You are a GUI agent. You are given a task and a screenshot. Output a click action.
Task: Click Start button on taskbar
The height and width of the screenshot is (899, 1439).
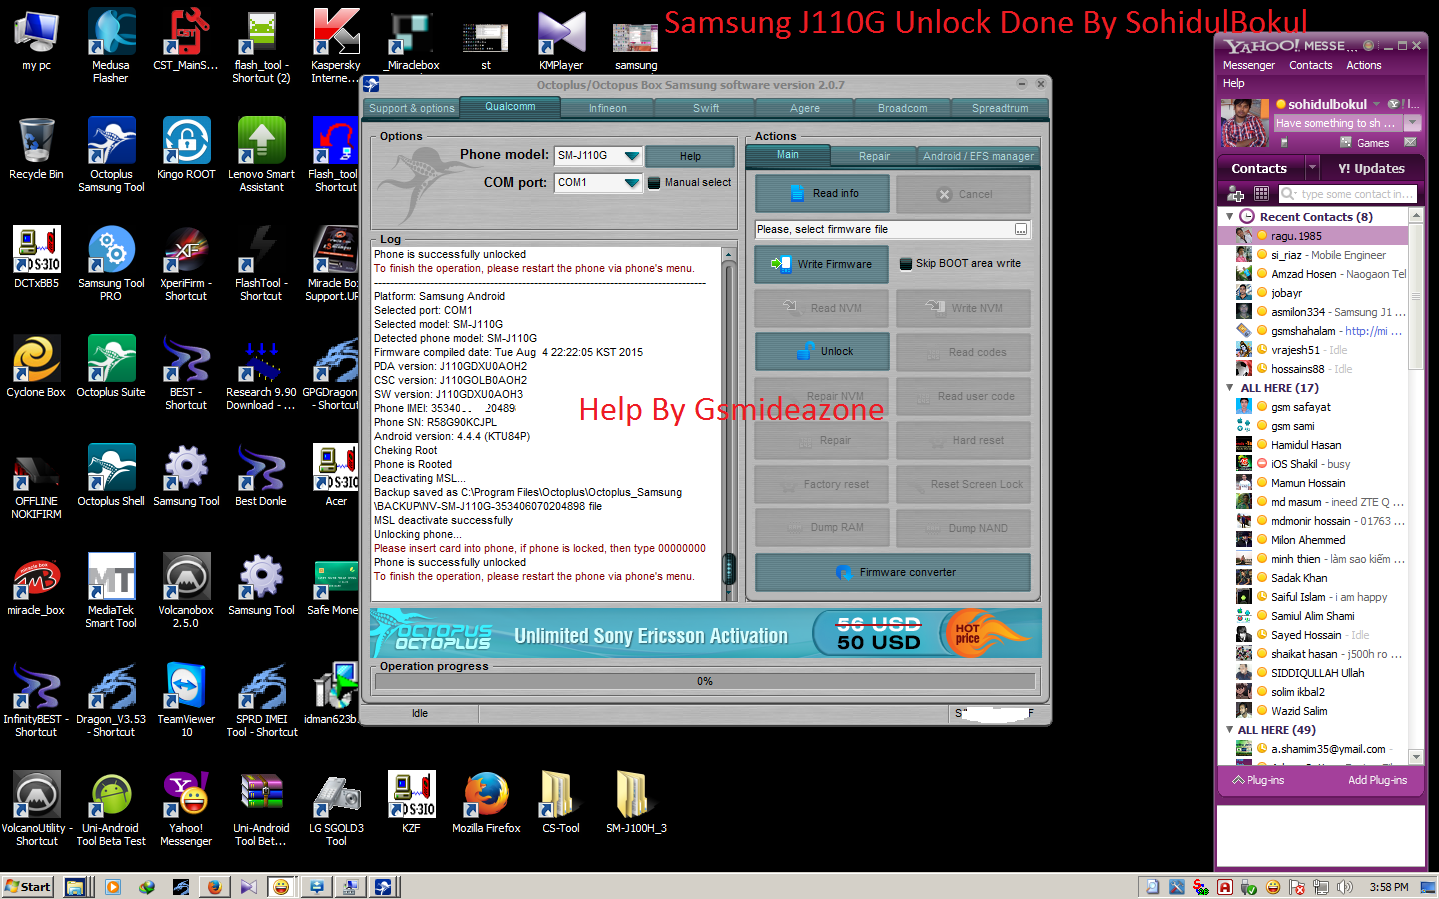[28, 887]
